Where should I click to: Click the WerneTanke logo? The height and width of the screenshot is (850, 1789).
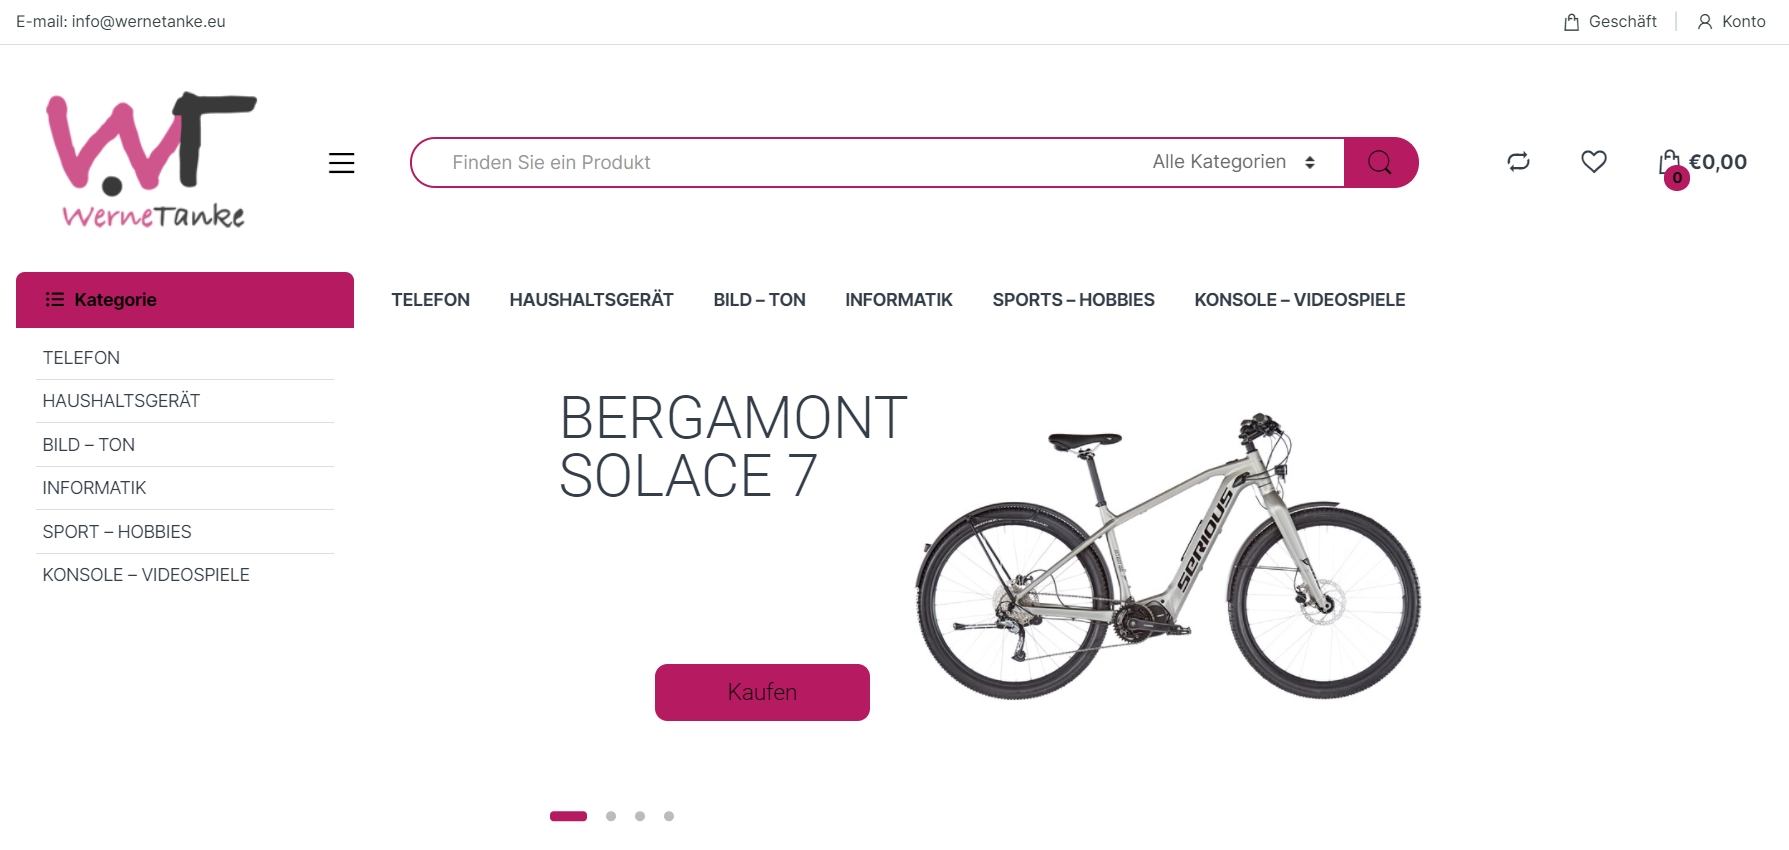[x=152, y=160]
